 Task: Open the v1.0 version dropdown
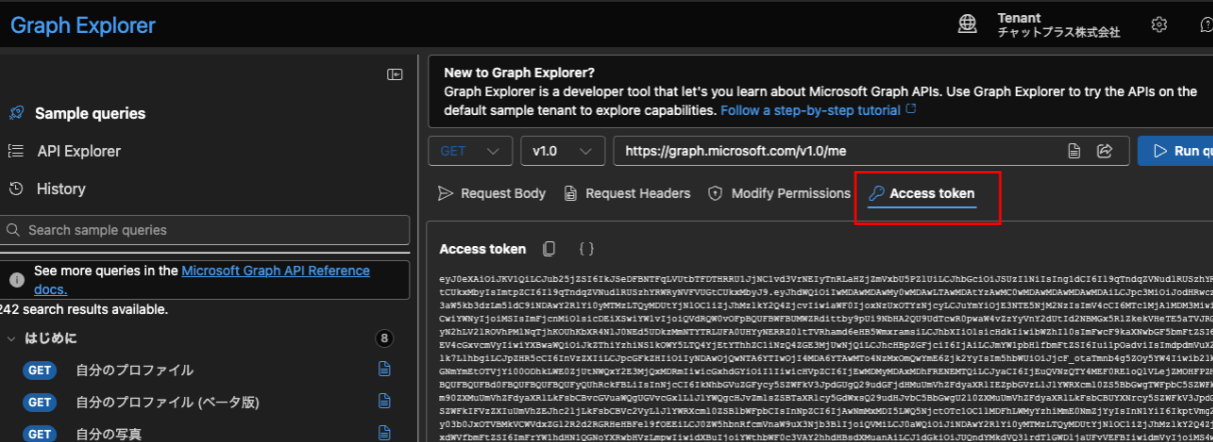pos(562,151)
